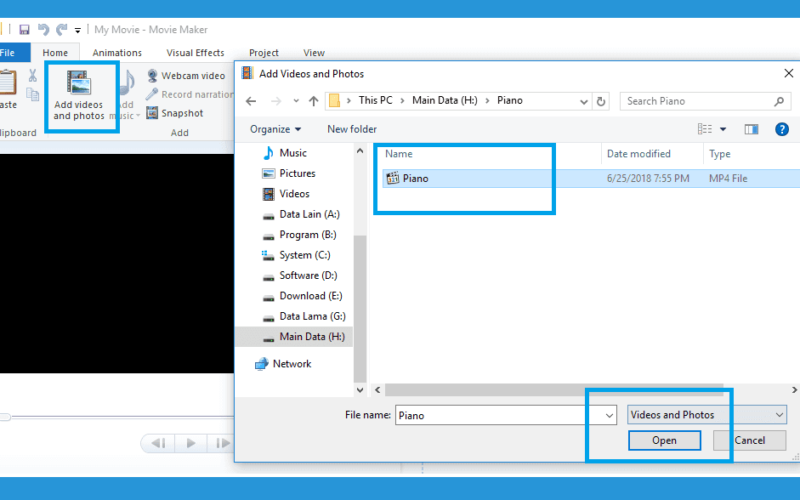Image resolution: width=800 pixels, height=500 pixels.
Task: Click the Snapshot option
Action: point(174,113)
